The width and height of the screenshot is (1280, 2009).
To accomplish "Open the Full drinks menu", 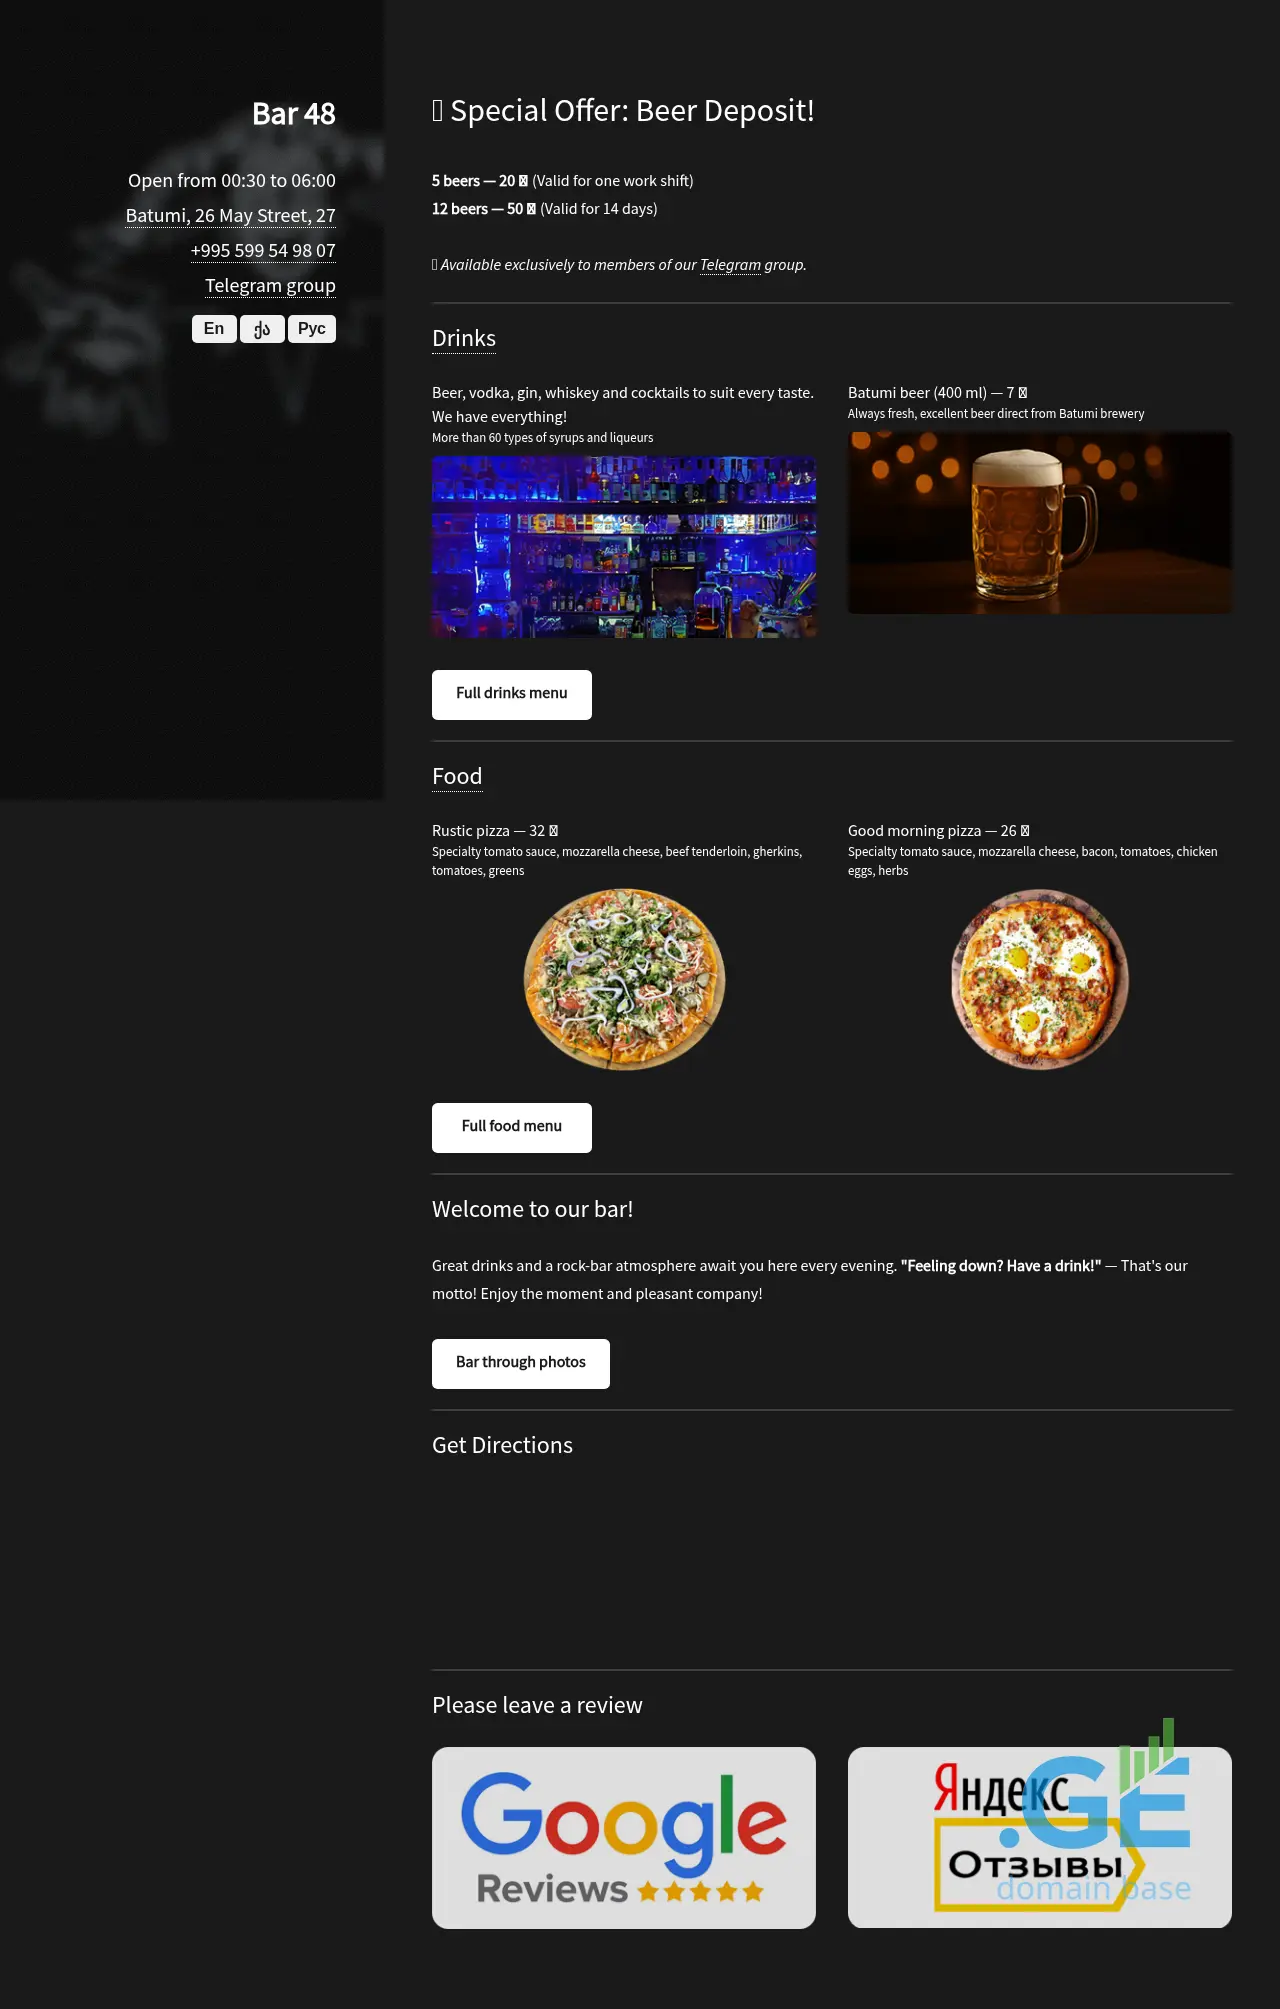I will (512, 694).
